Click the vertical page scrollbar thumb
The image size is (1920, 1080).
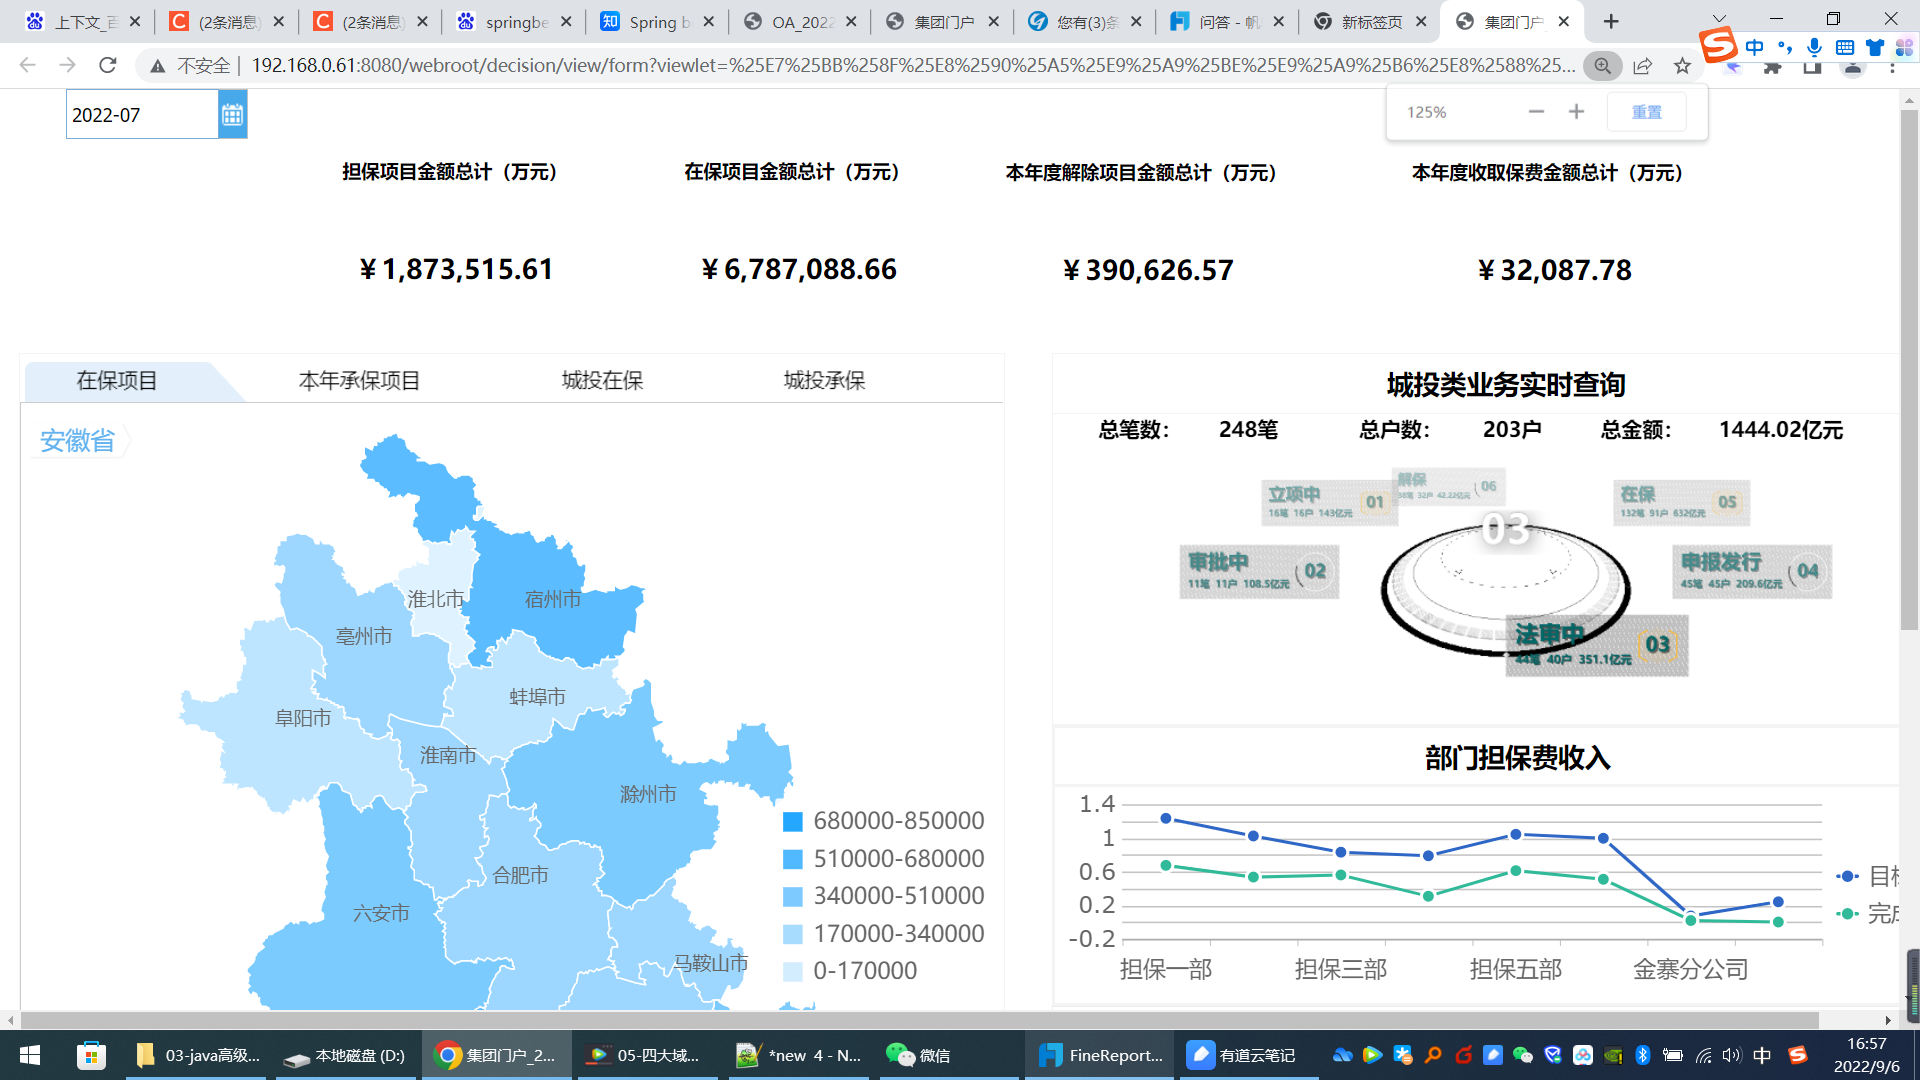pos(1909,370)
